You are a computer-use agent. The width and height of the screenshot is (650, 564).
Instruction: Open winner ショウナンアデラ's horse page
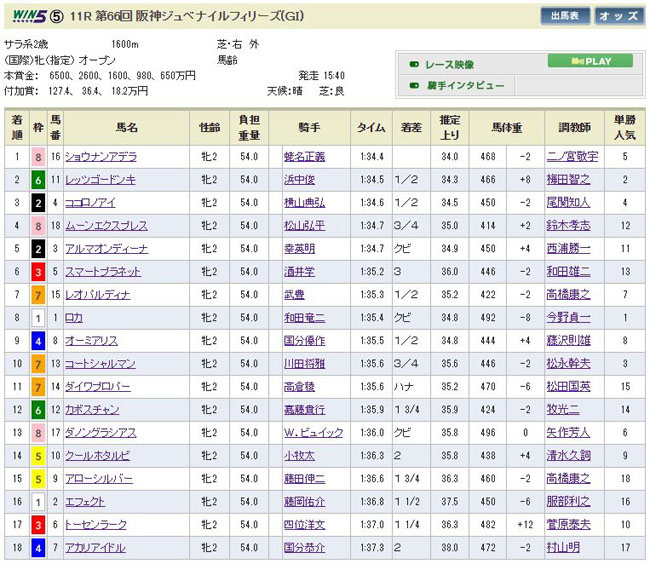tap(101, 157)
